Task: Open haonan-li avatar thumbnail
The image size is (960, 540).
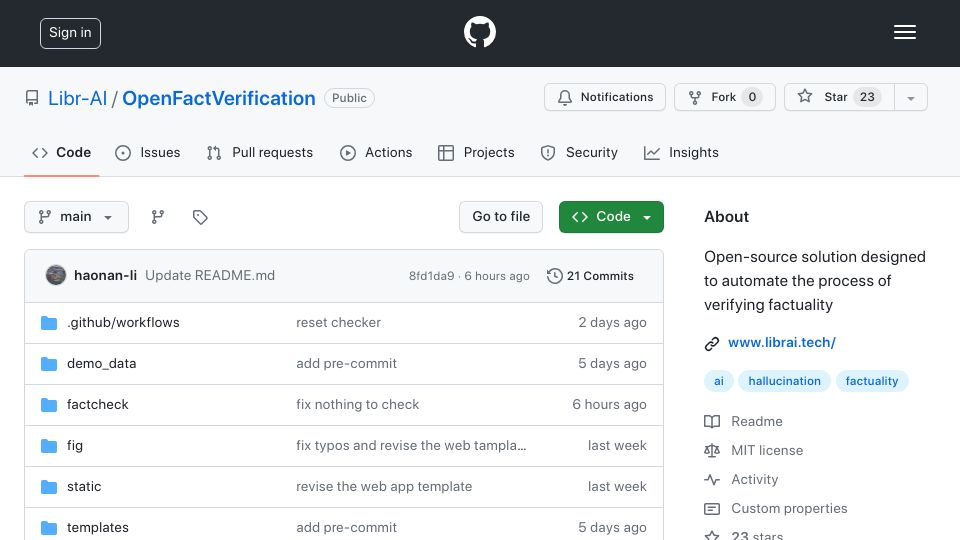Action: tap(56, 276)
